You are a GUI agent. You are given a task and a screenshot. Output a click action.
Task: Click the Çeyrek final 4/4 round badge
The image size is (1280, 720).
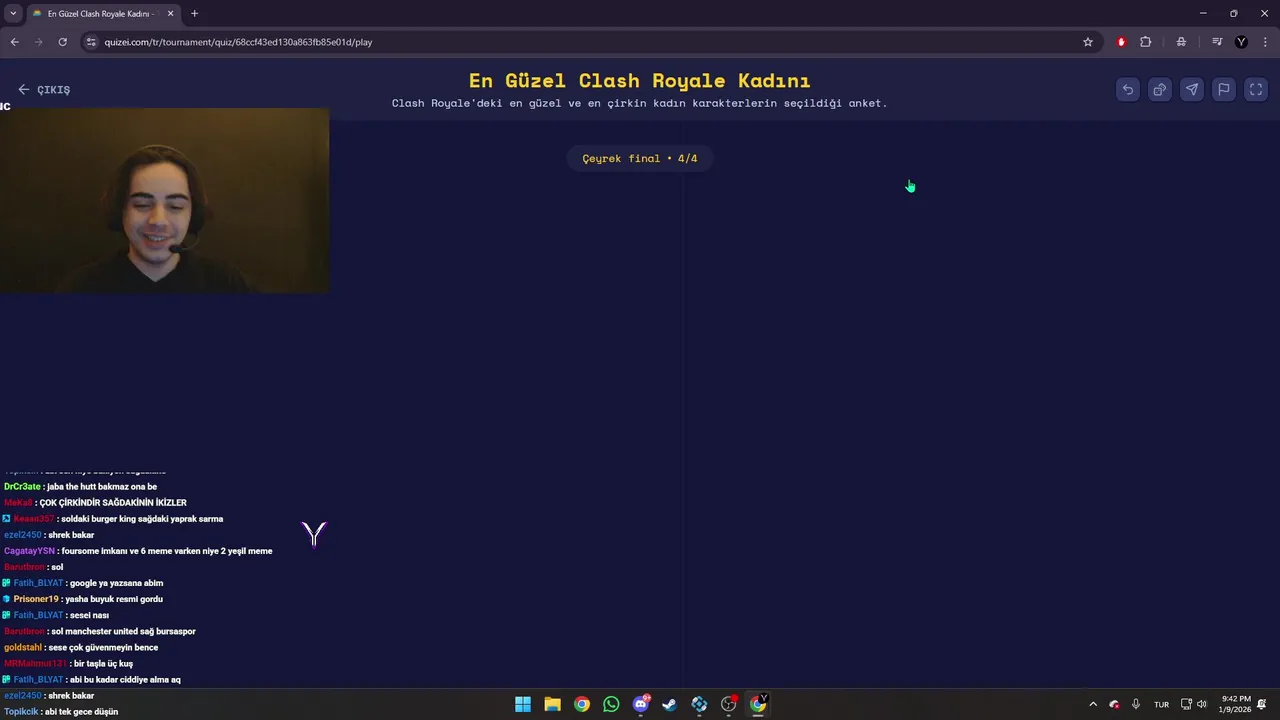coord(640,158)
